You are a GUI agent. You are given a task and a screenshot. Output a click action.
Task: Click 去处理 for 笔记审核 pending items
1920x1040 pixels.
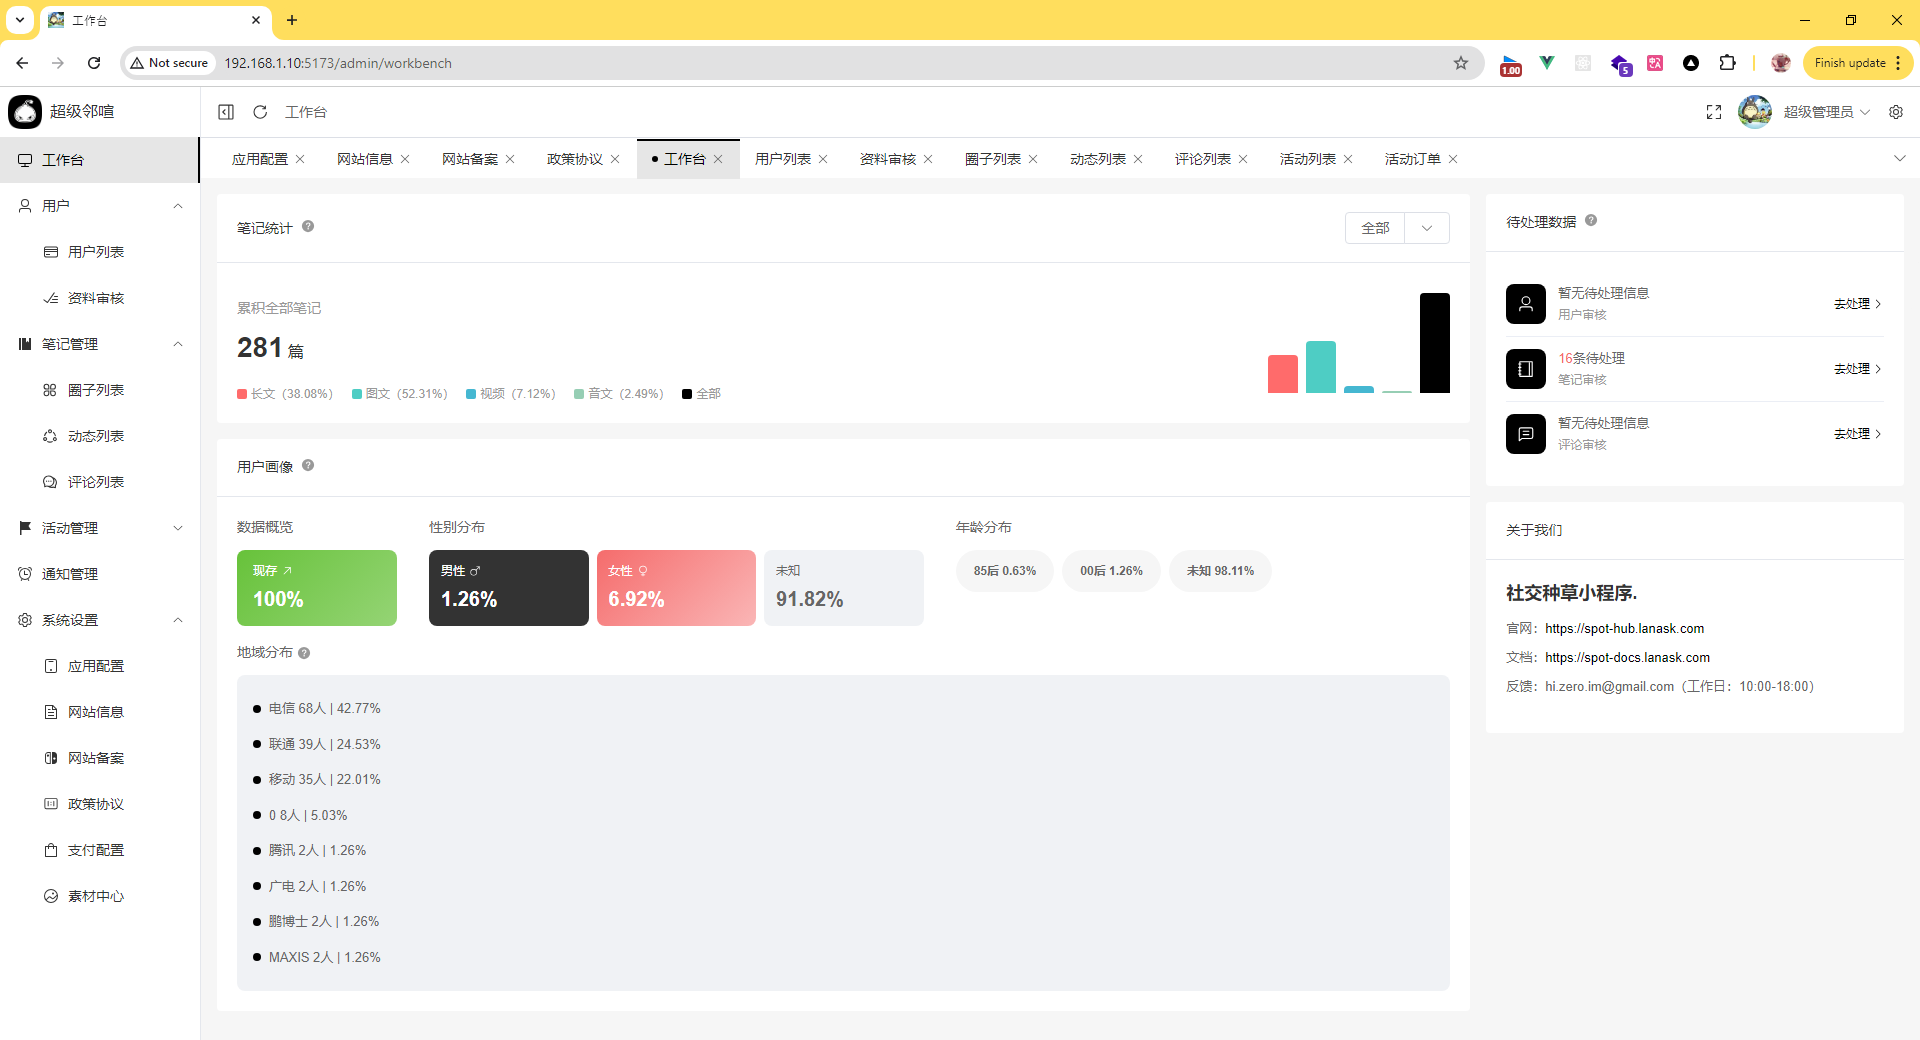(1856, 369)
